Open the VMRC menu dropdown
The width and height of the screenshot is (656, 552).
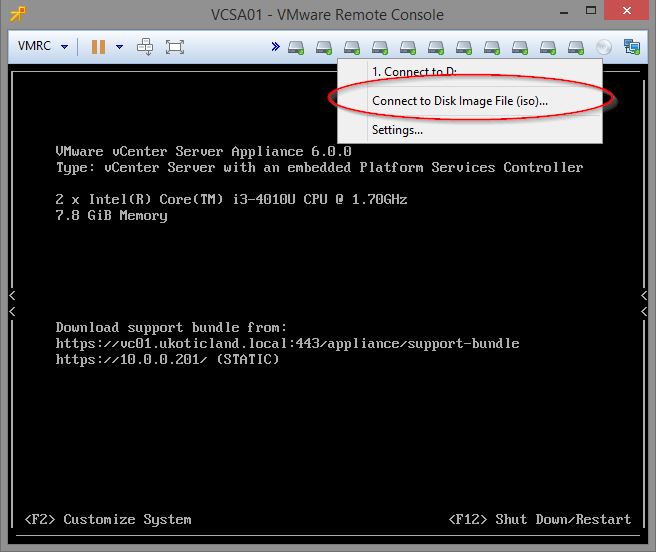pos(42,46)
